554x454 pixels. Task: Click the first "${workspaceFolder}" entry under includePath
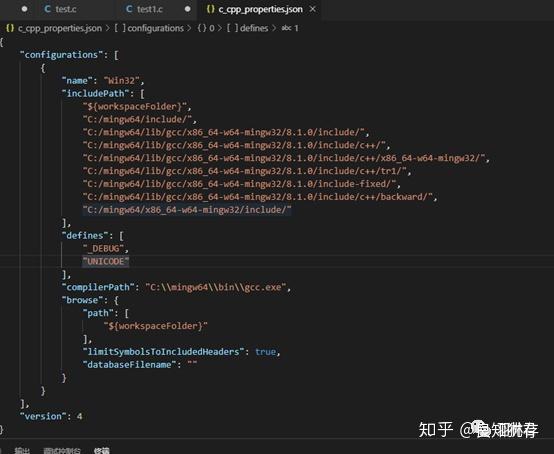click(135, 106)
